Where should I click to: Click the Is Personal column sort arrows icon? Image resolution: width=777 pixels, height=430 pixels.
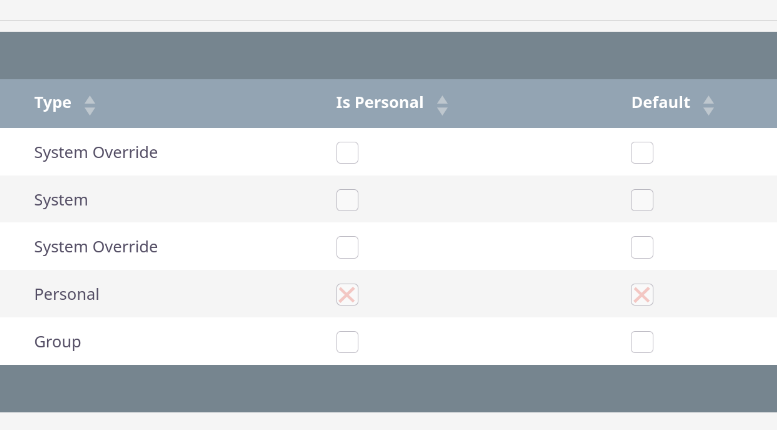[442, 104]
